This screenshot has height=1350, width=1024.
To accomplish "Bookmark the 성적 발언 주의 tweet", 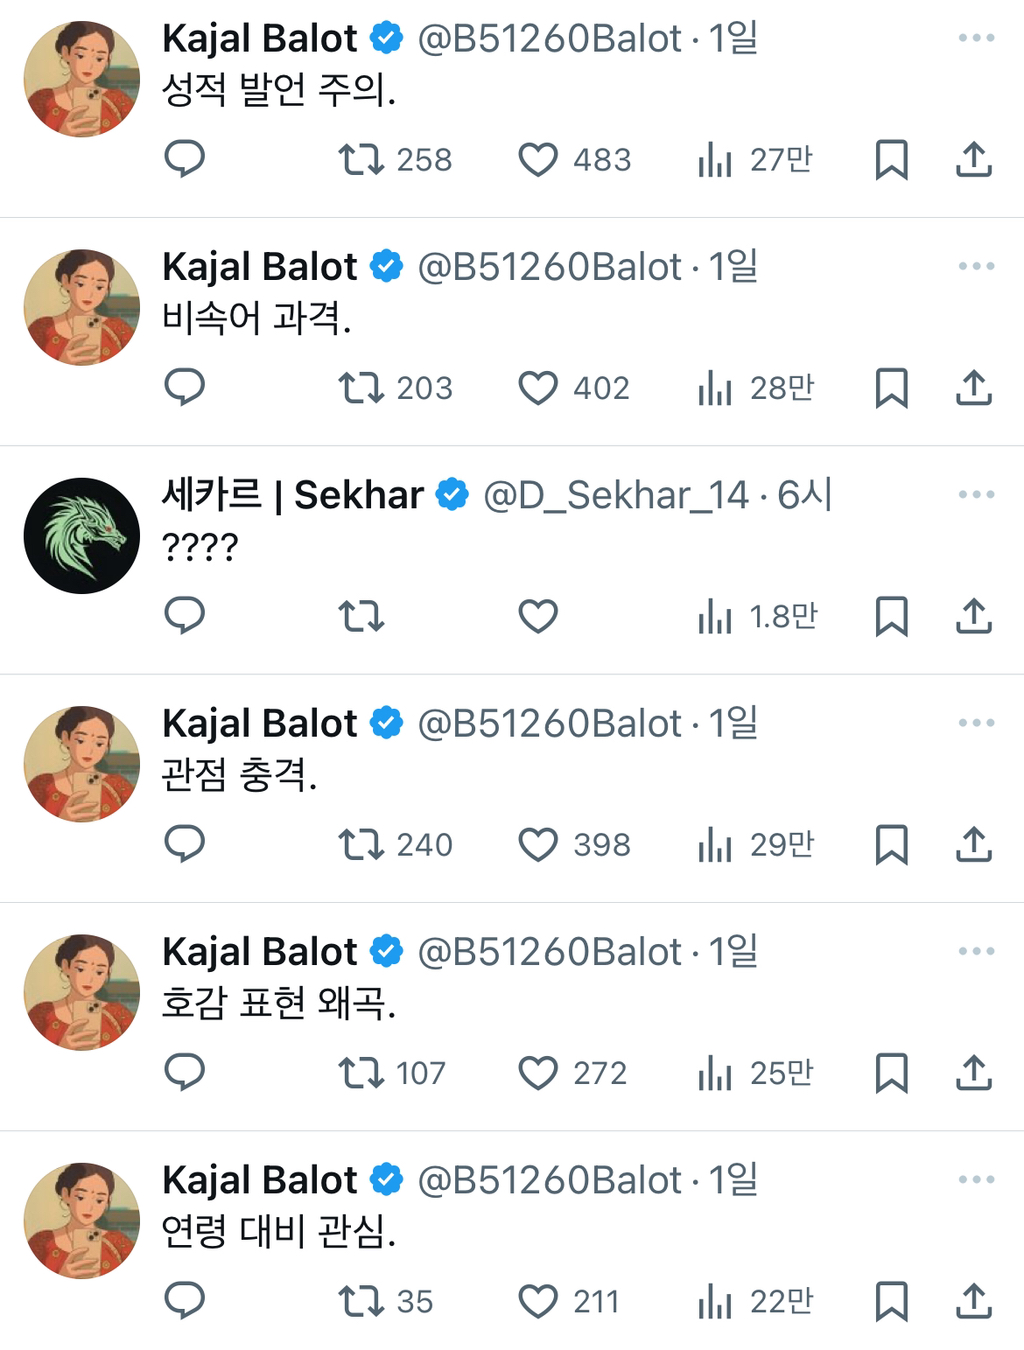I will pos(891,160).
